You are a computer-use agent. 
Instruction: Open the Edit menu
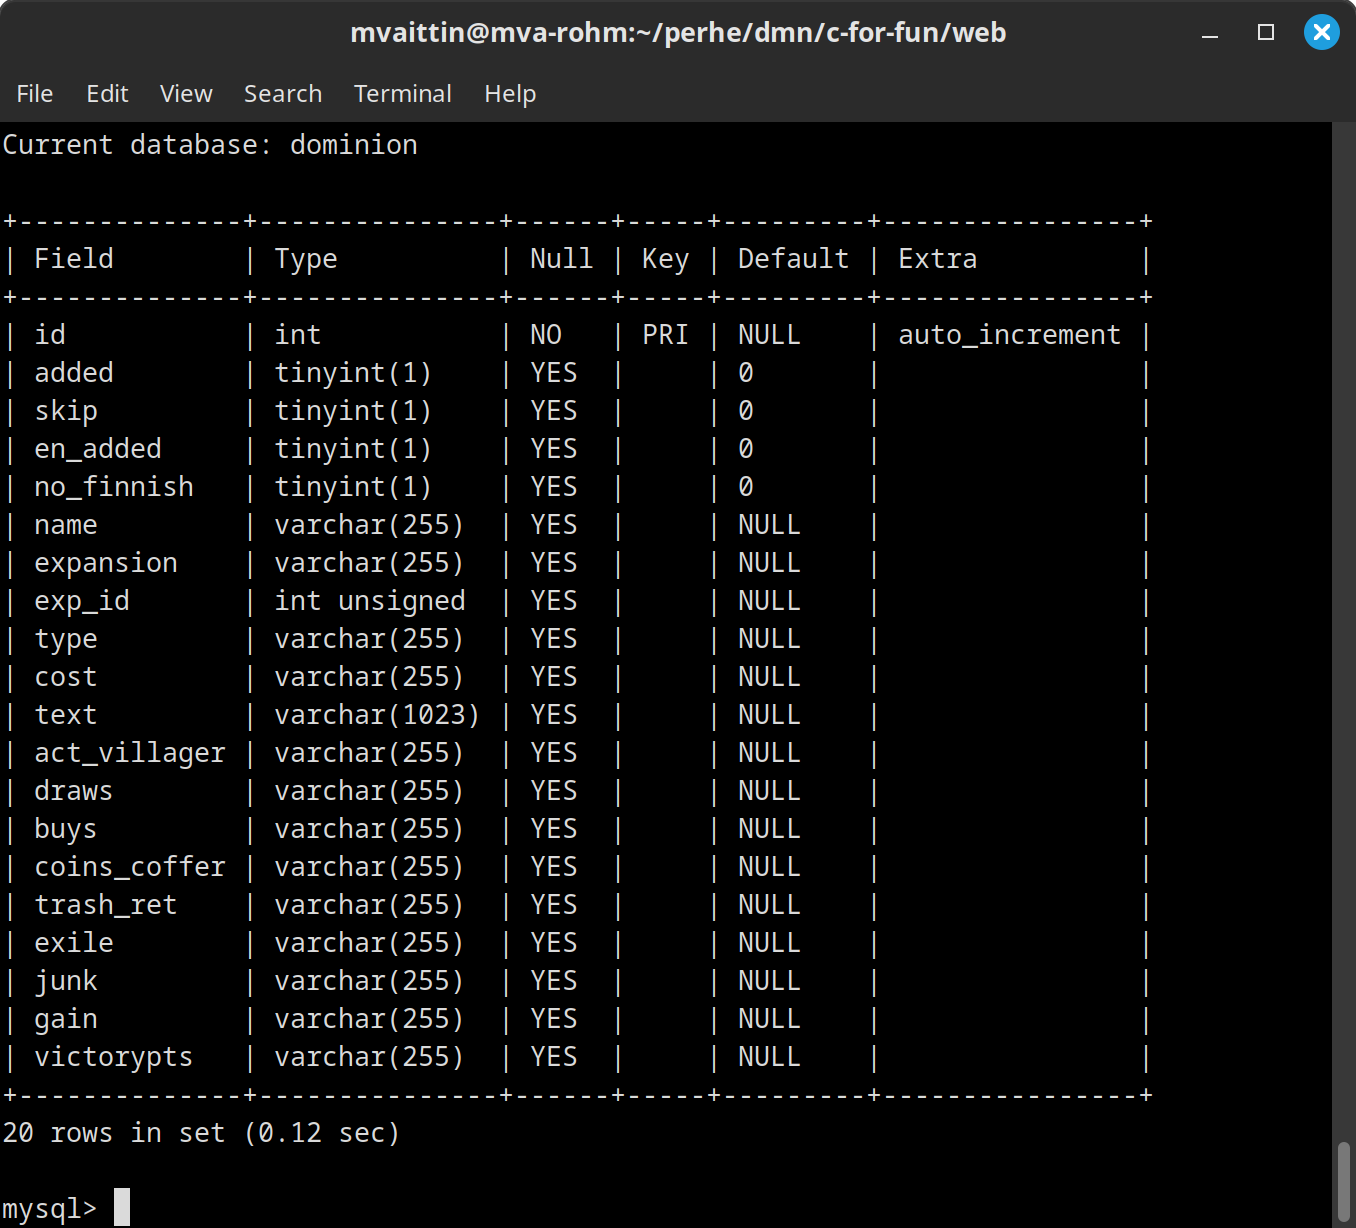click(x=107, y=94)
